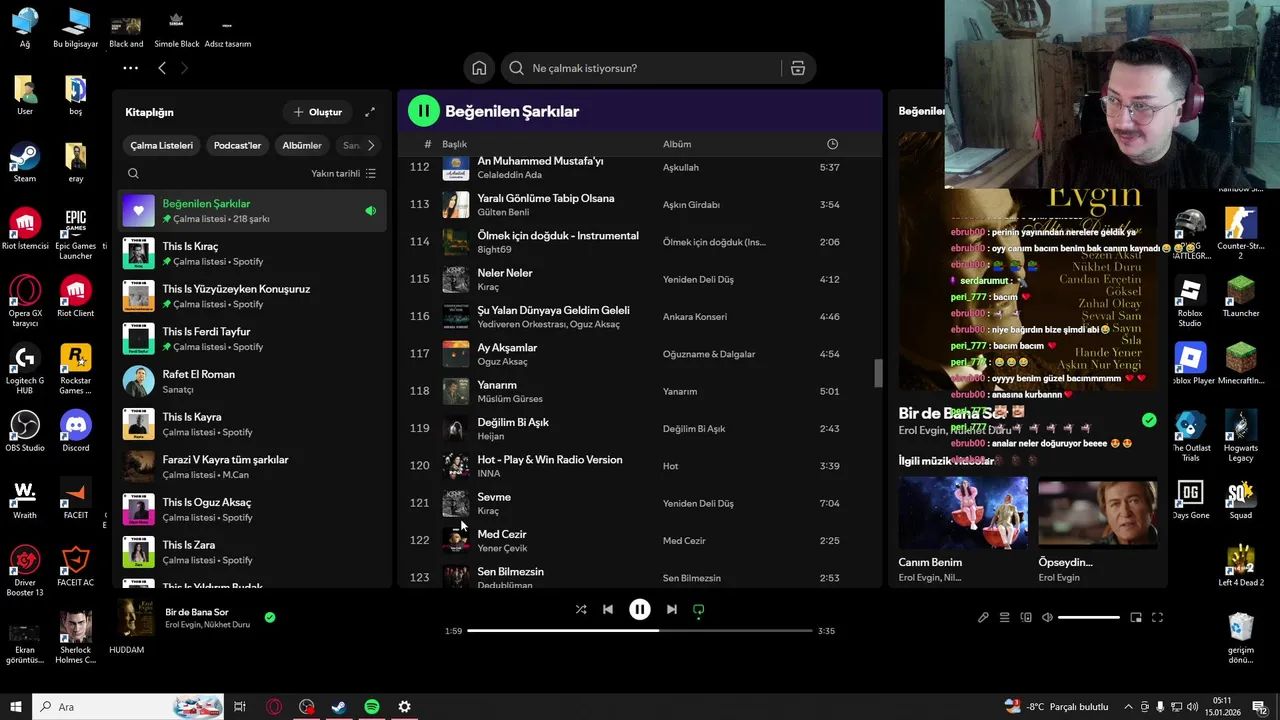1280x720 pixels.
Task: Sort by the Albüm column header
Action: 677,144
